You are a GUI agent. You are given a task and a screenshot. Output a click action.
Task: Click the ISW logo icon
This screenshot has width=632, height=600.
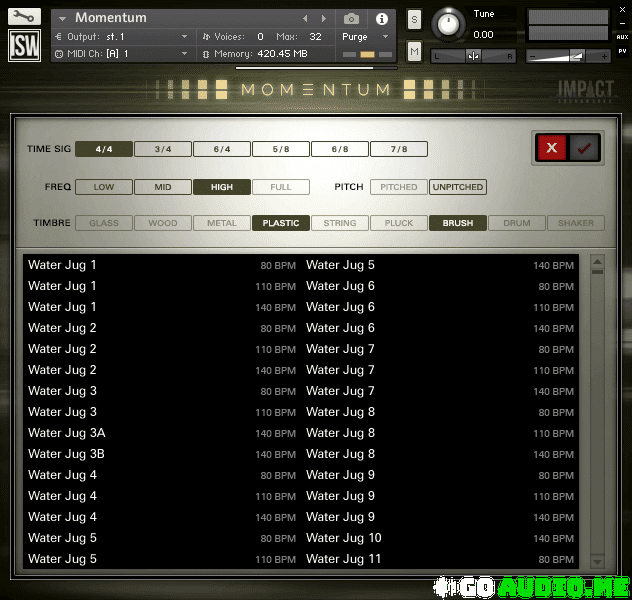(x=25, y=46)
